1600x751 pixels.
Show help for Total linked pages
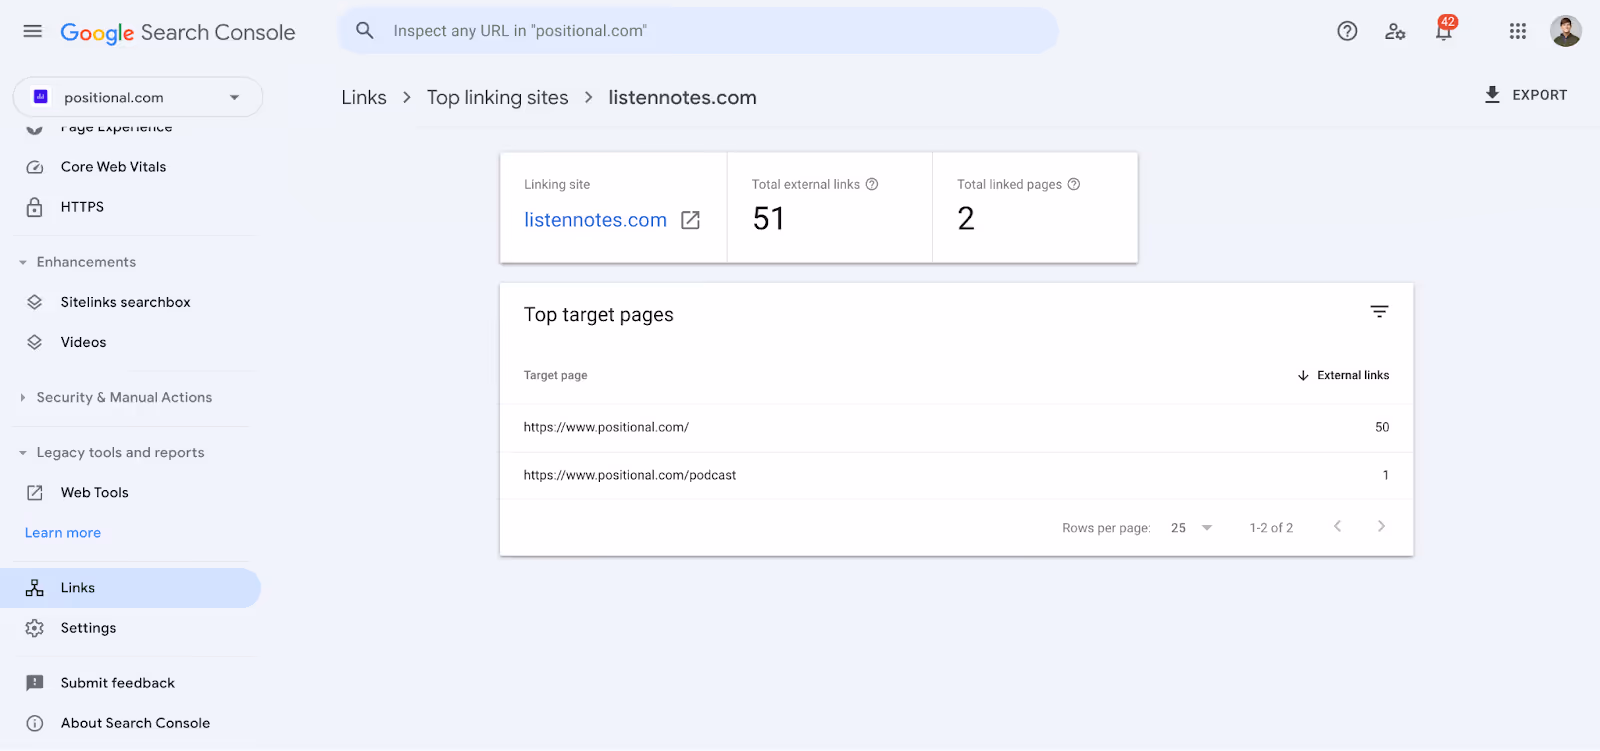(x=1074, y=184)
